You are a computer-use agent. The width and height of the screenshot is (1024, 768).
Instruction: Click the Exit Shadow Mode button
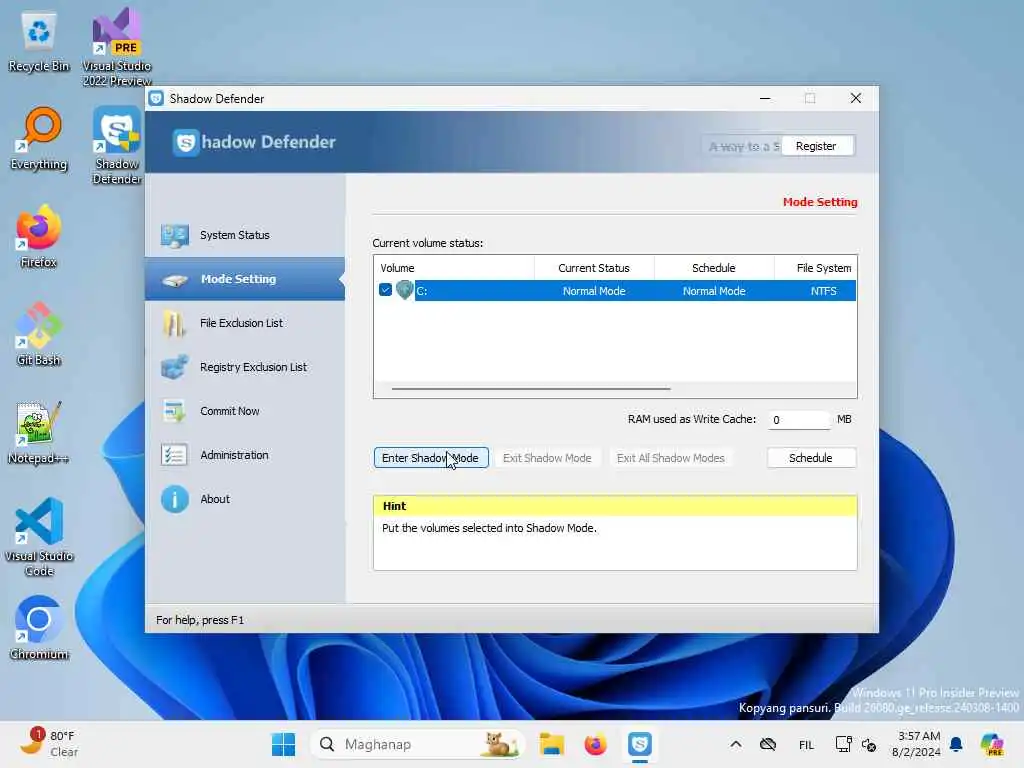[547, 458]
